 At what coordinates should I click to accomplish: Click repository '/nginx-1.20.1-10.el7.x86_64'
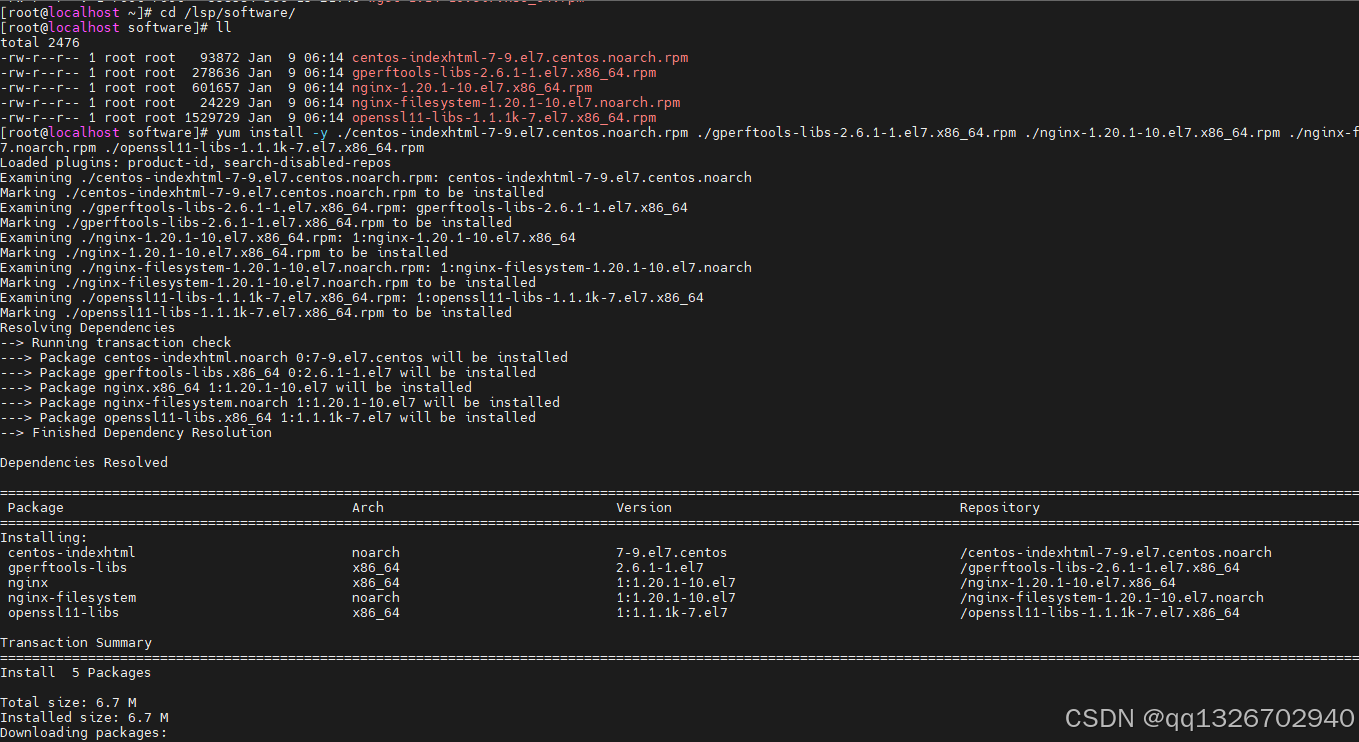1068,582
